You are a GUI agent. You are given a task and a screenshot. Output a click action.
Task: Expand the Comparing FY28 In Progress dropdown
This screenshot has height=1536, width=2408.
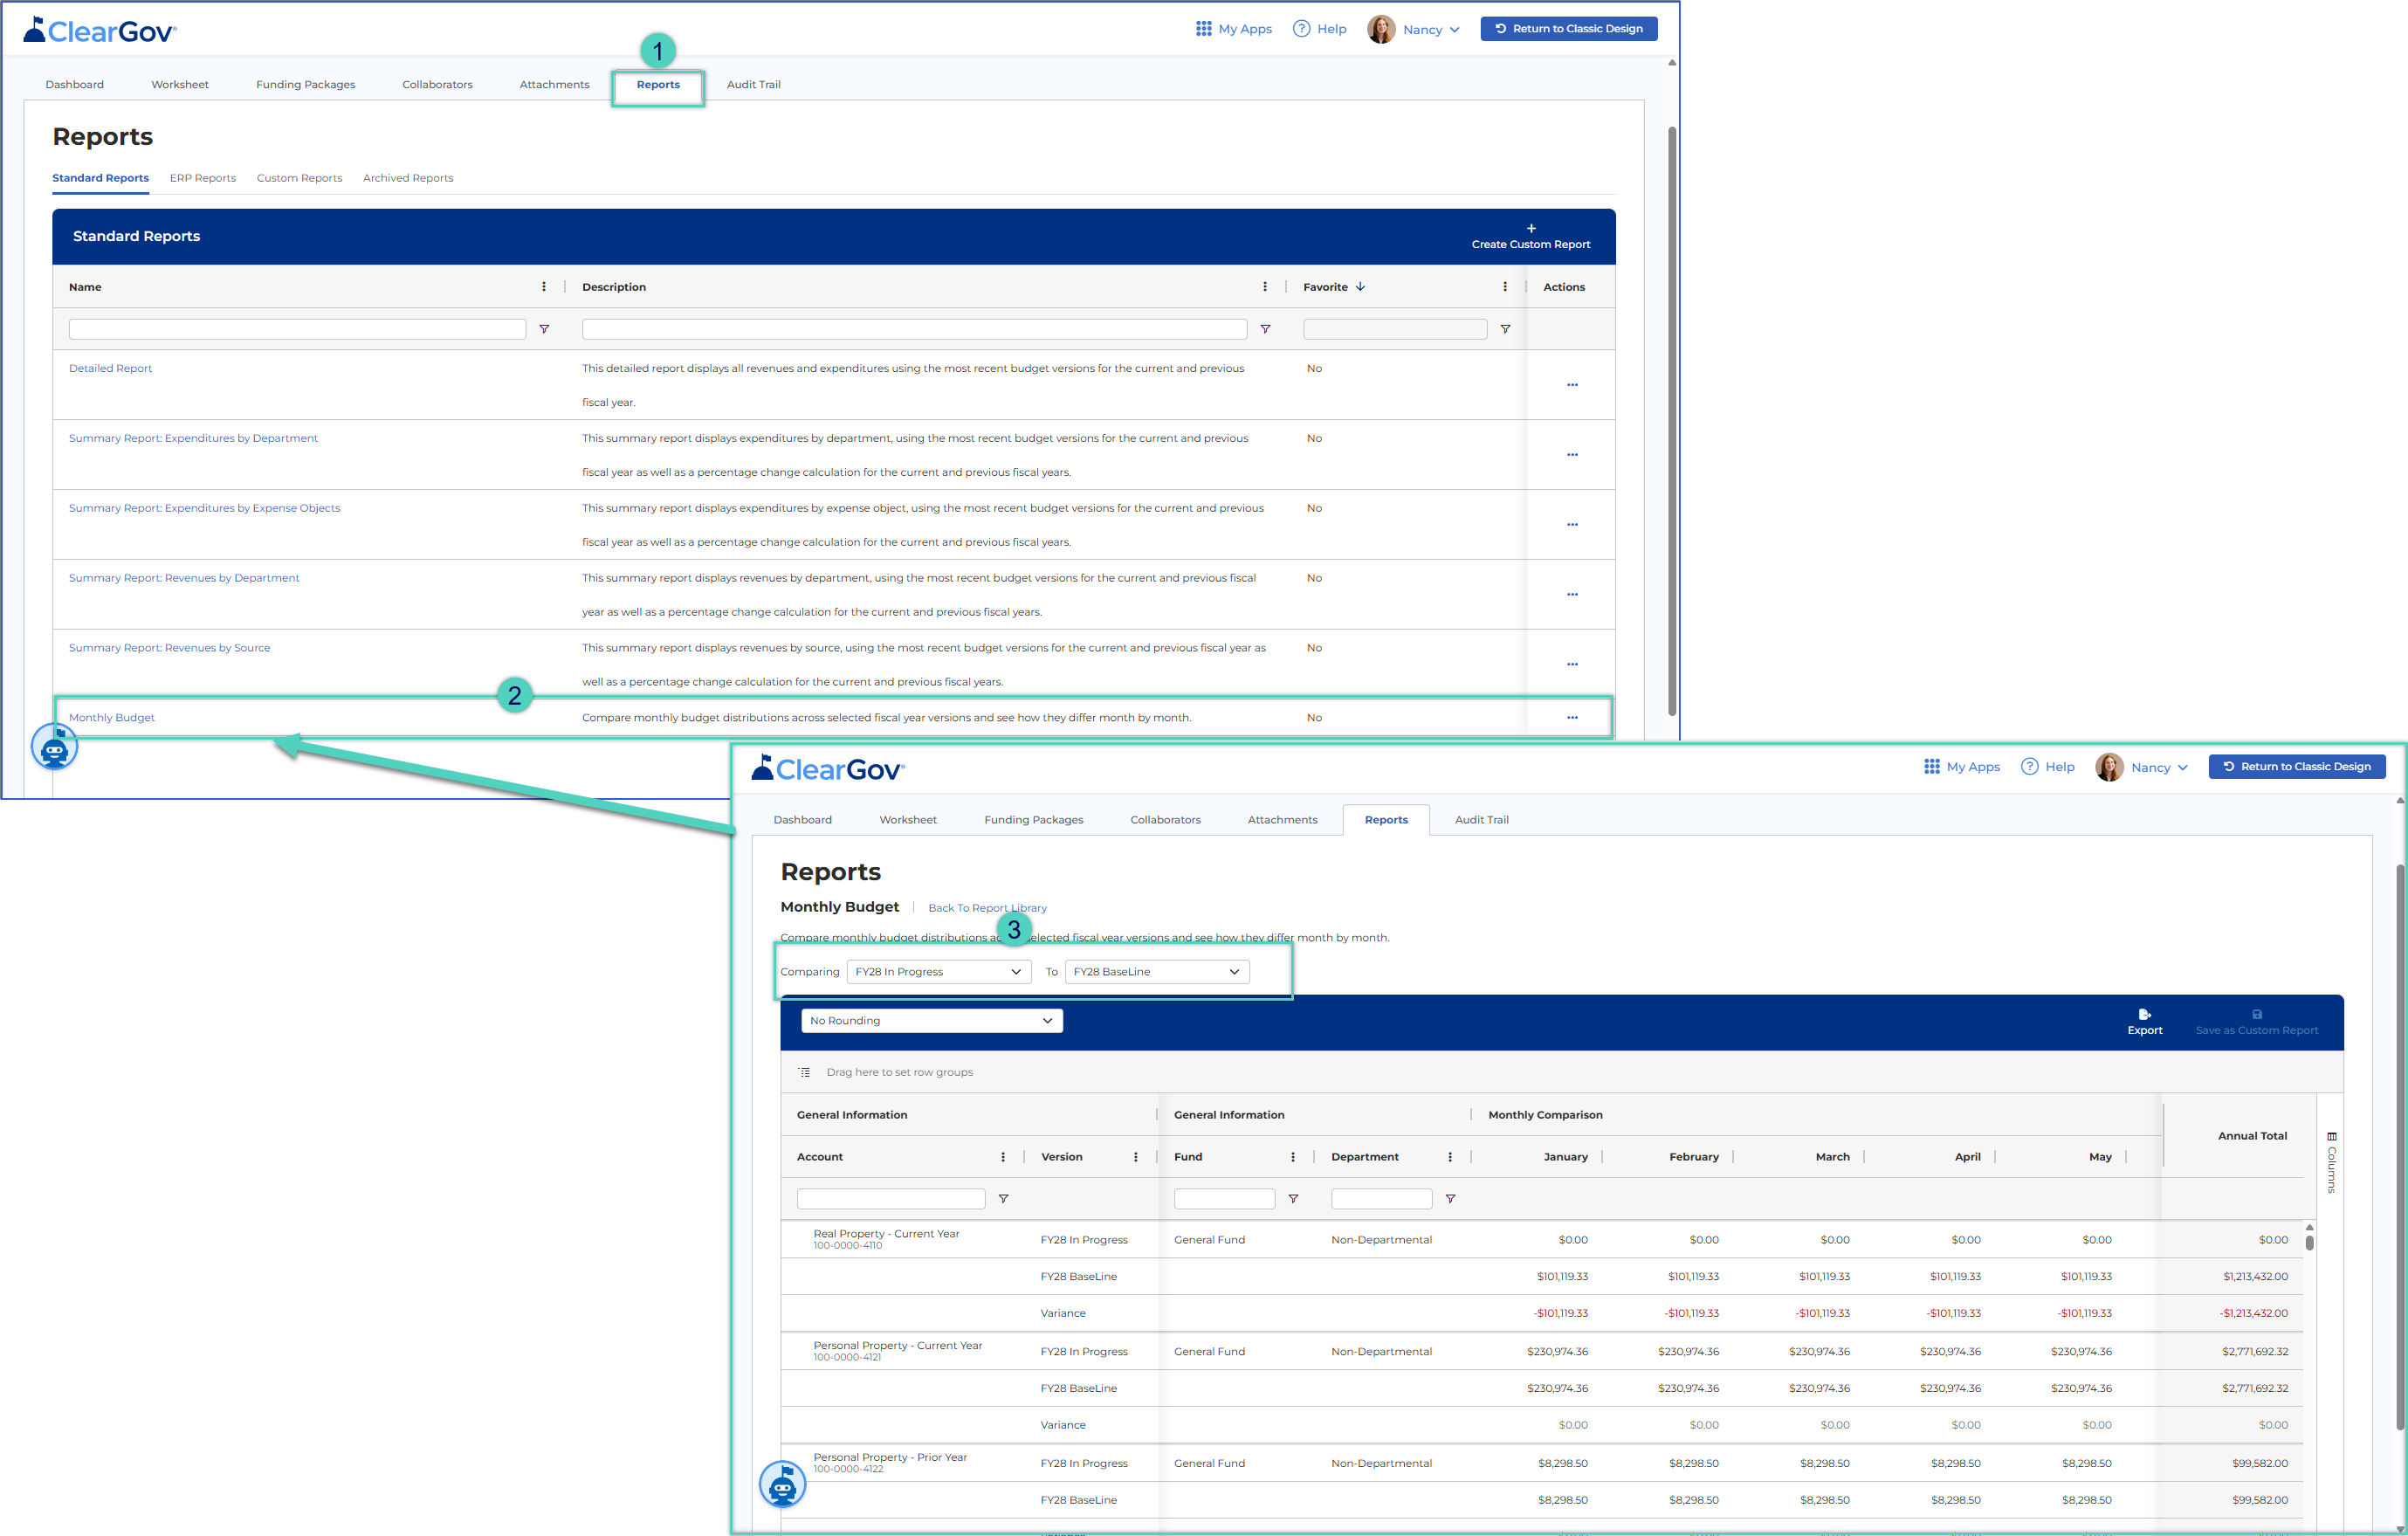(x=939, y=972)
